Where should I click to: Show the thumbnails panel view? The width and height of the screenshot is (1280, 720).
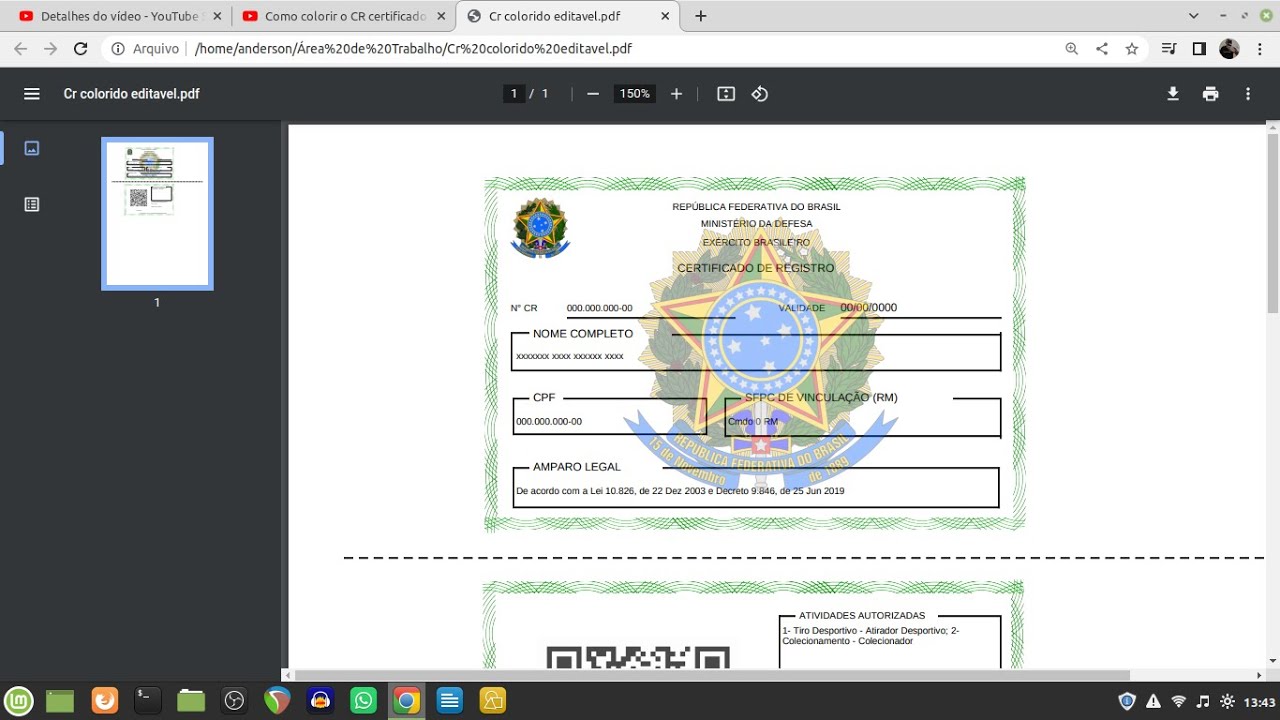[32, 148]
